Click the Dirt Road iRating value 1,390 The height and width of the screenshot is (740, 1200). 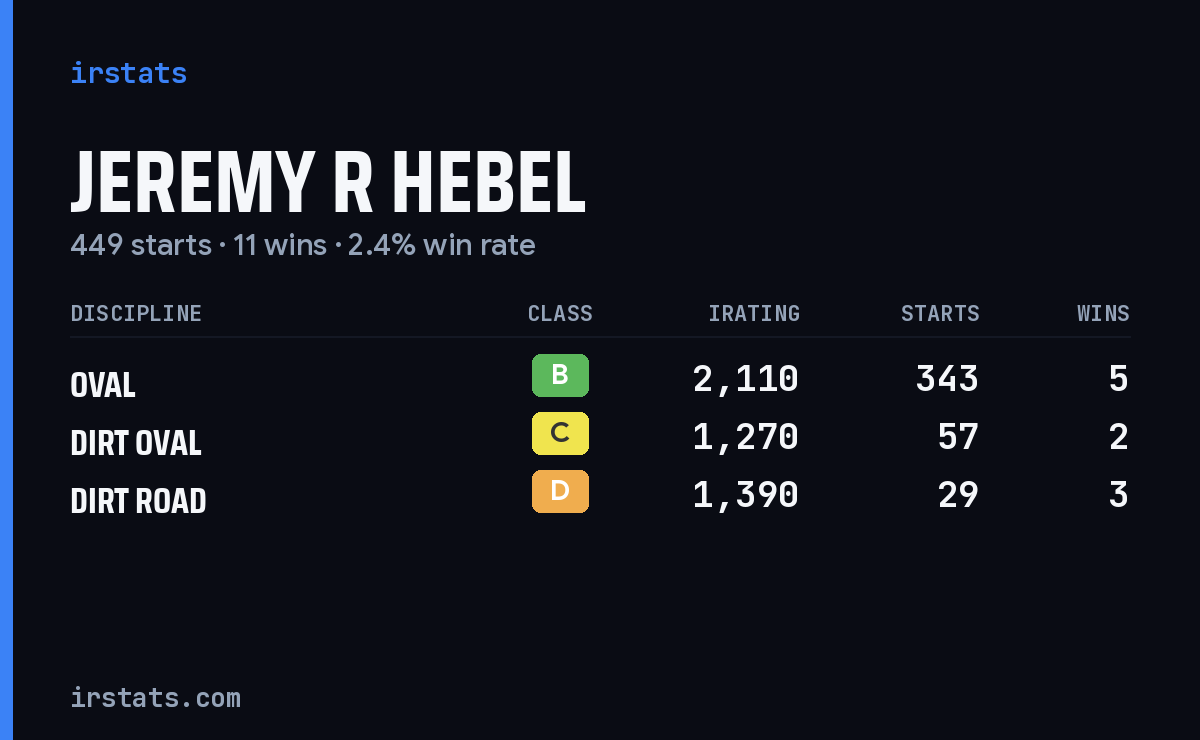pos(746,495)
